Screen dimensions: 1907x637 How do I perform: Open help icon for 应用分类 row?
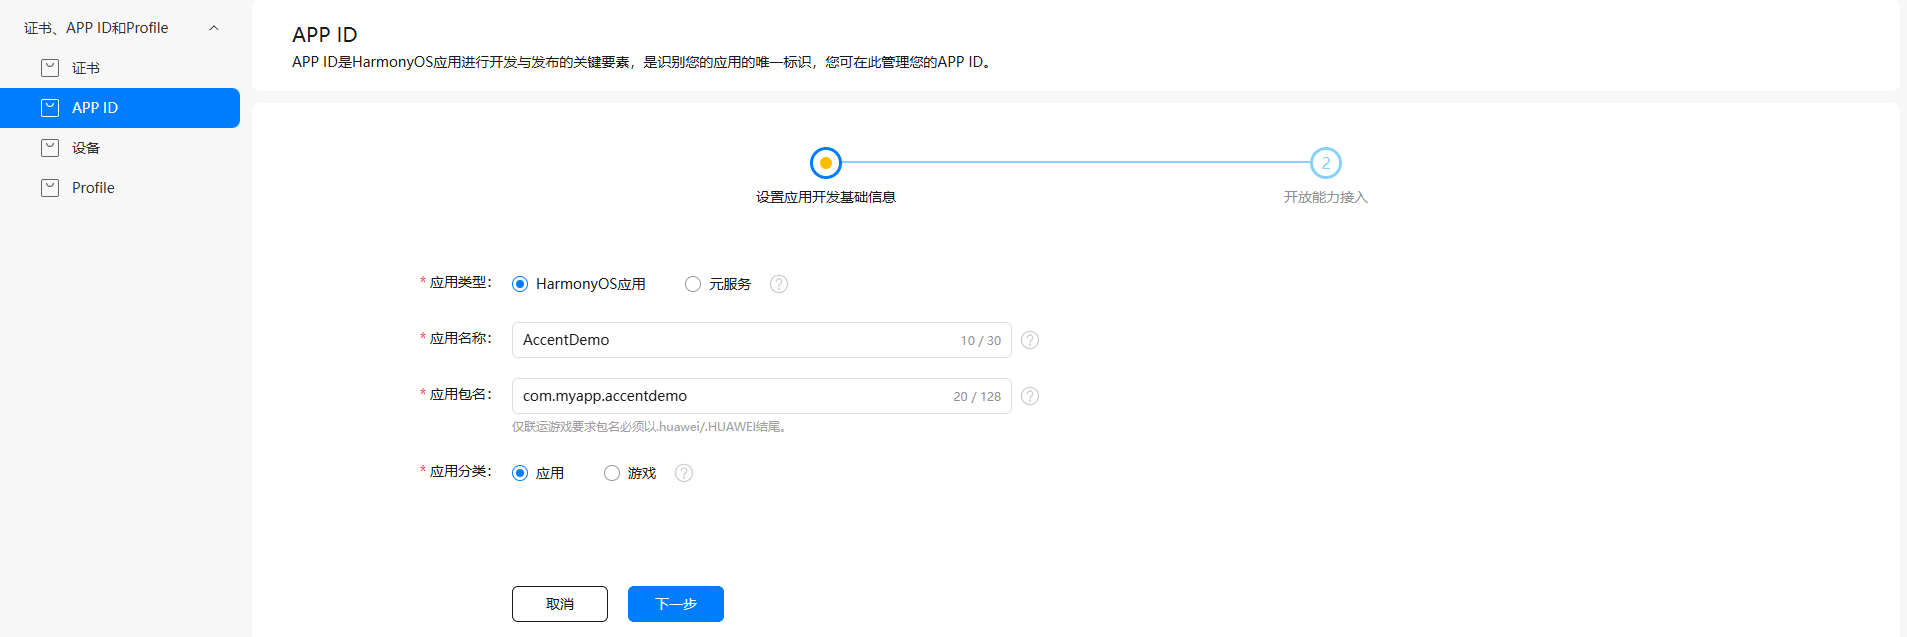pyautogui.click(x=684, y=473)
